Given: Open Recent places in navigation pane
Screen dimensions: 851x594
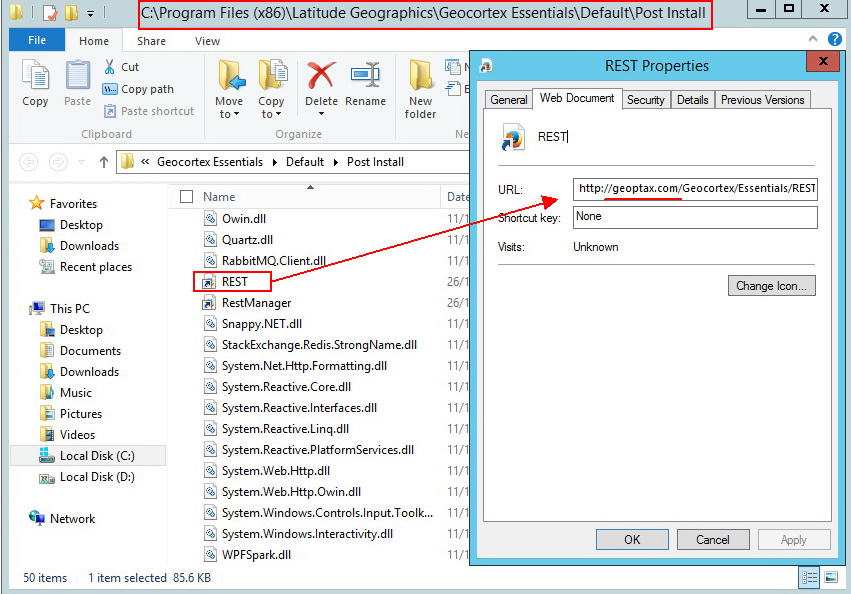Looking at the screenshot, I should point(96,267).
